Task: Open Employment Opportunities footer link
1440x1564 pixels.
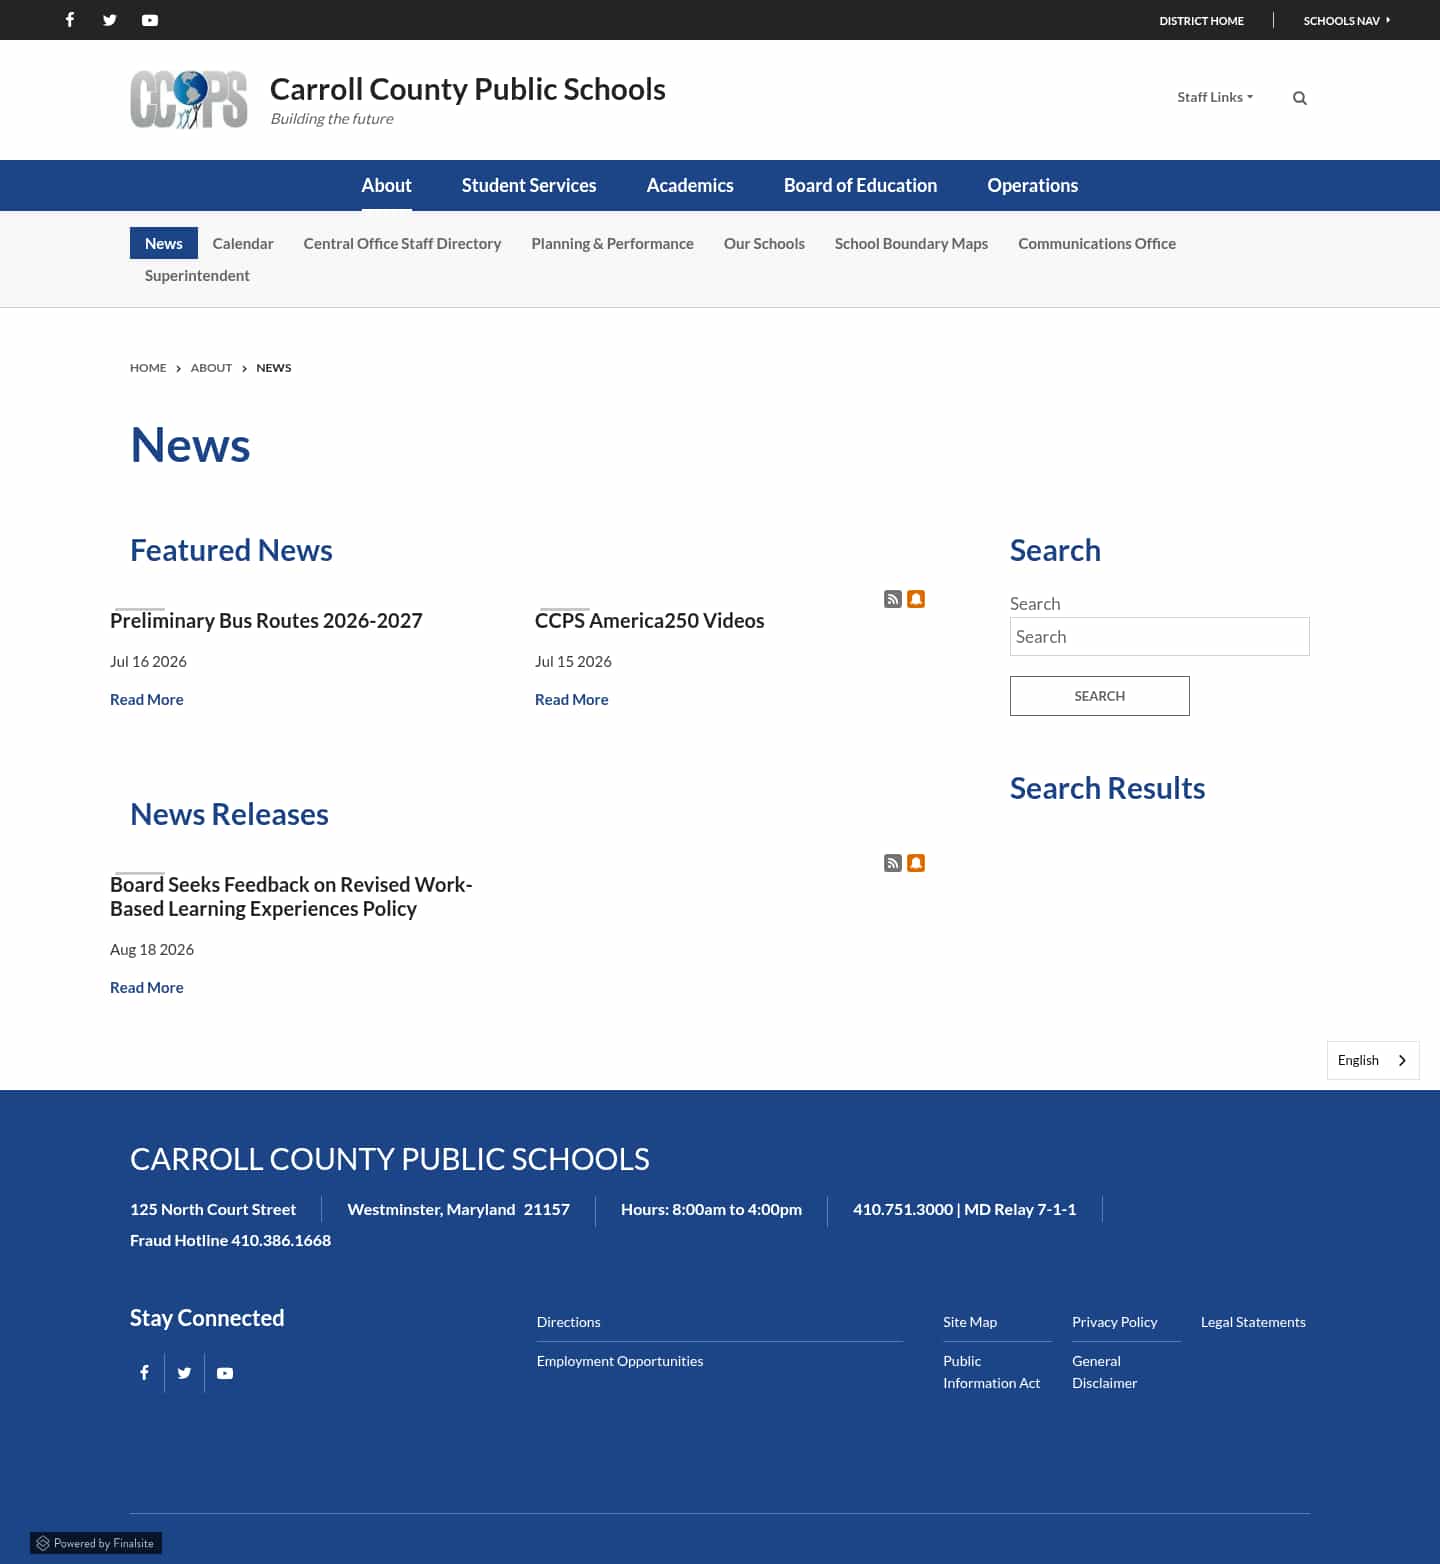Action: tap(620, 1361)
